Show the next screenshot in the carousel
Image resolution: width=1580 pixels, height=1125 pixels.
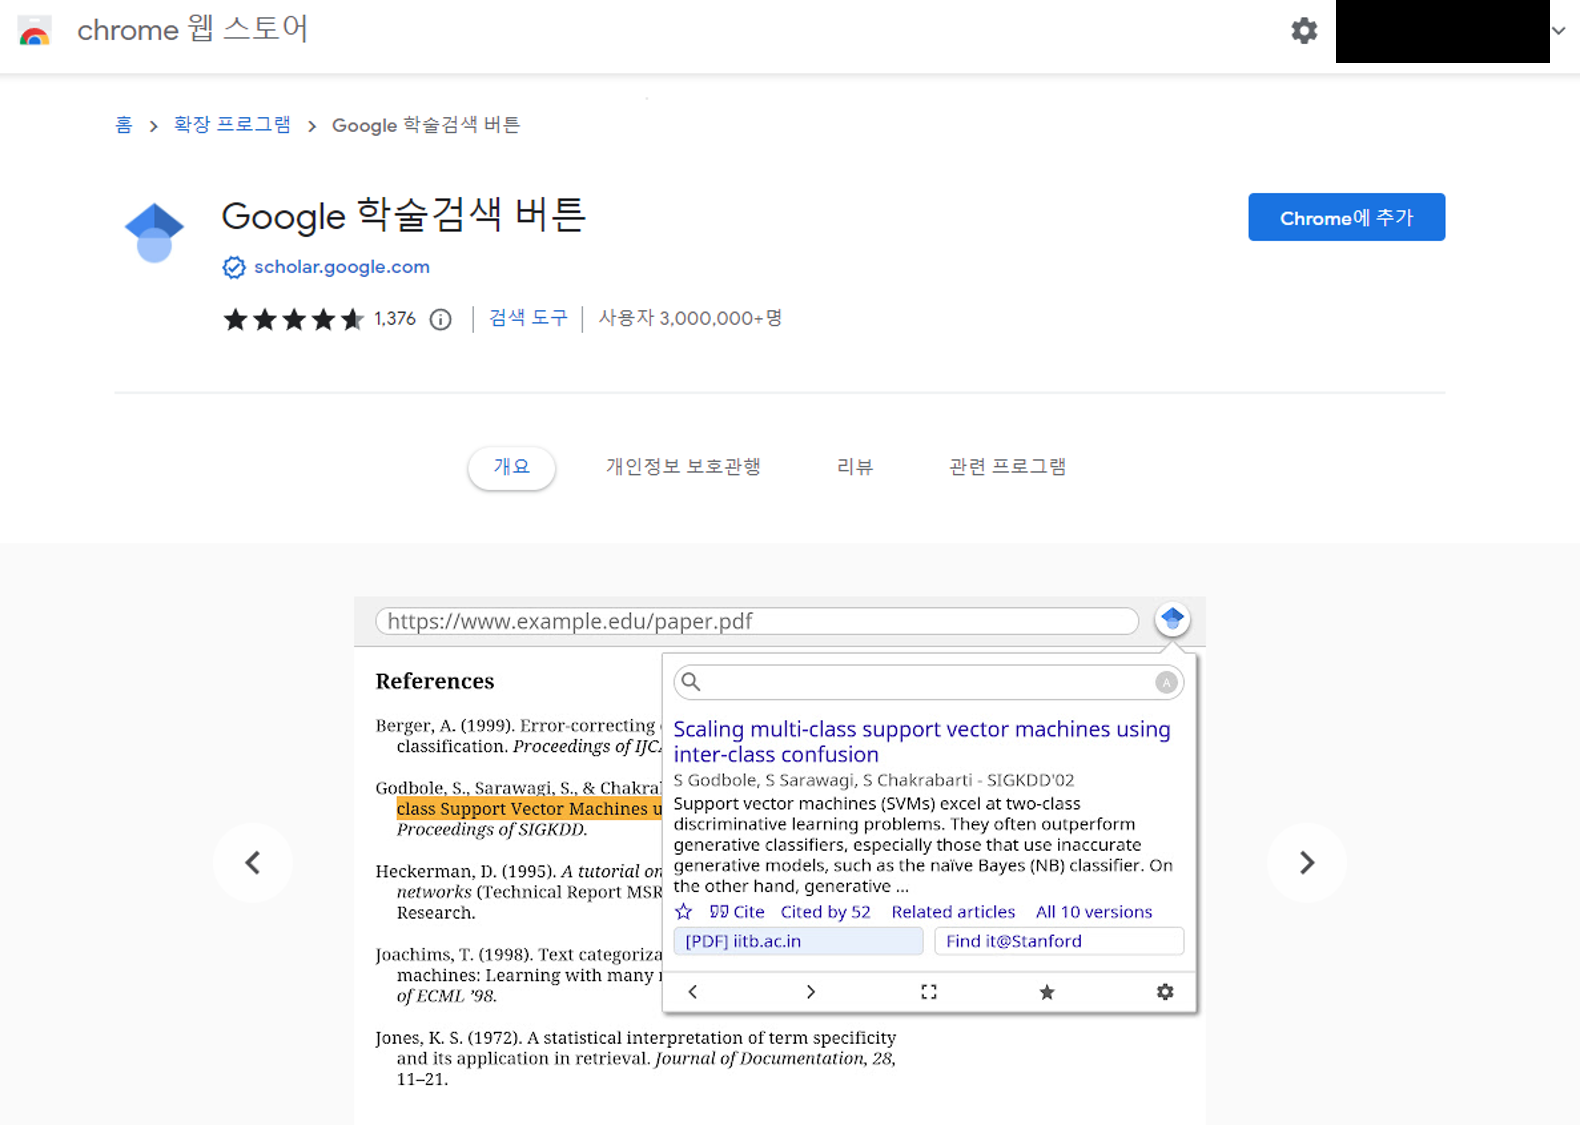click(1306, 863)
